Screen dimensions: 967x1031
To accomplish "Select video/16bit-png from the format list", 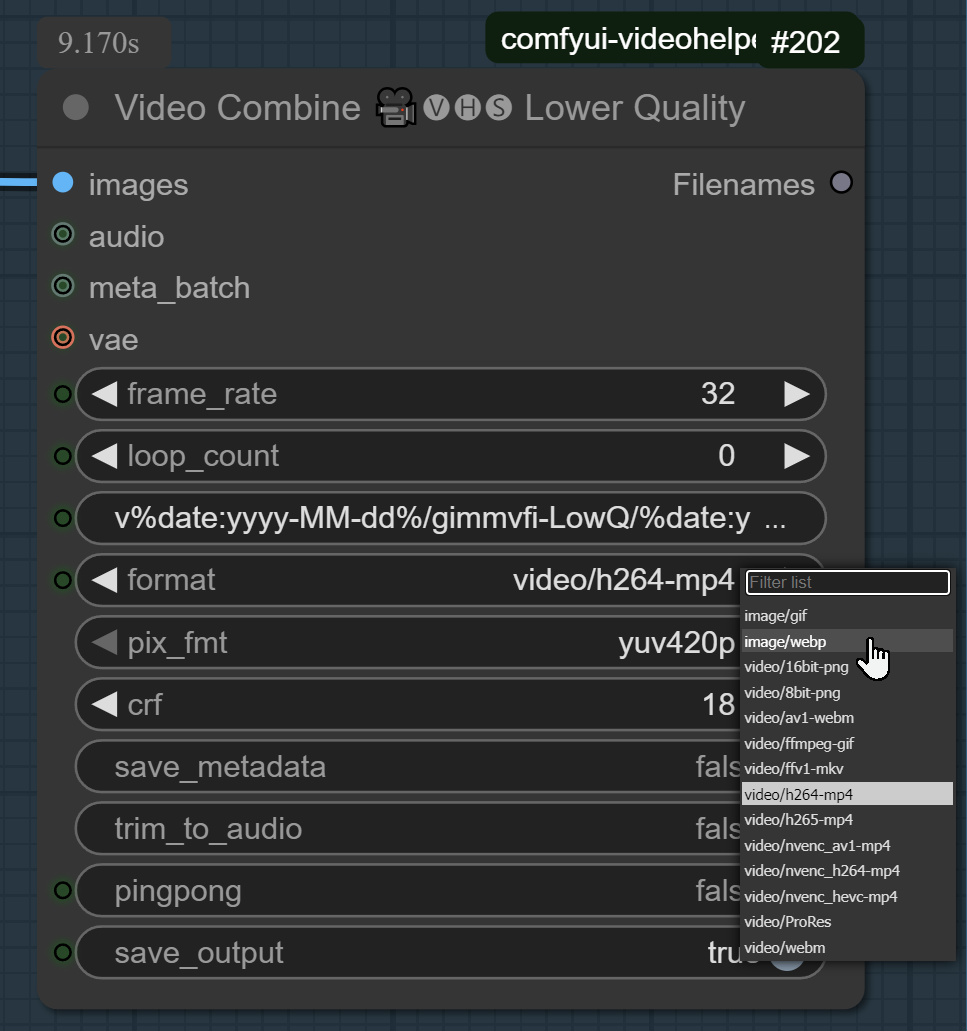I will [847, 667].
